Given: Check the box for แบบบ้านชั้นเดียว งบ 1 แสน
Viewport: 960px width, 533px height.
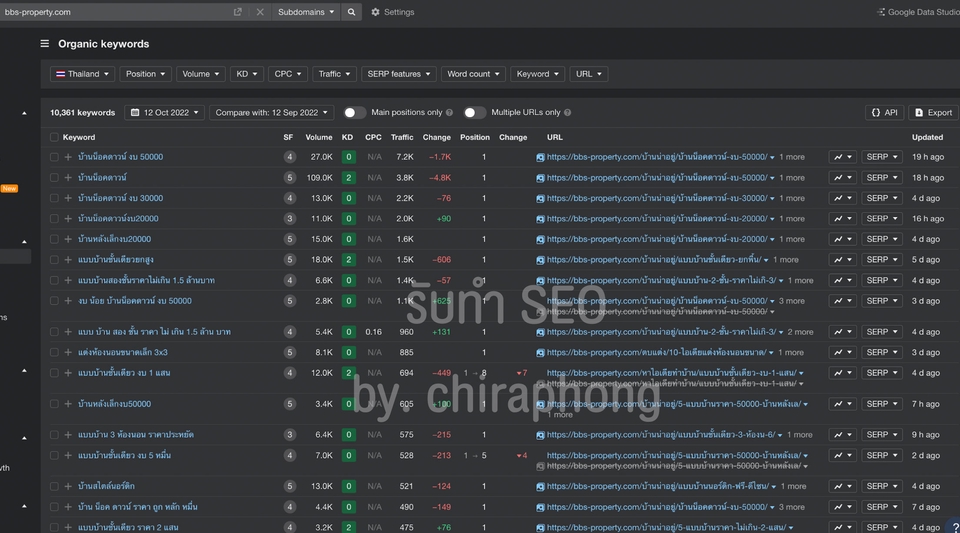Looking at the screenshot, I should tap(54, 373).
